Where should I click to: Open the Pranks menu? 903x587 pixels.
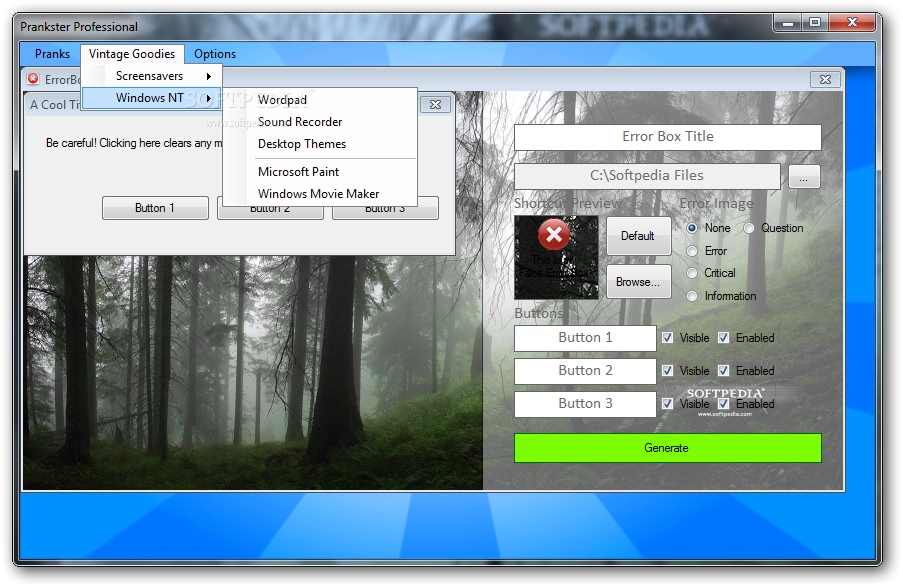click(x=52, y=54)
